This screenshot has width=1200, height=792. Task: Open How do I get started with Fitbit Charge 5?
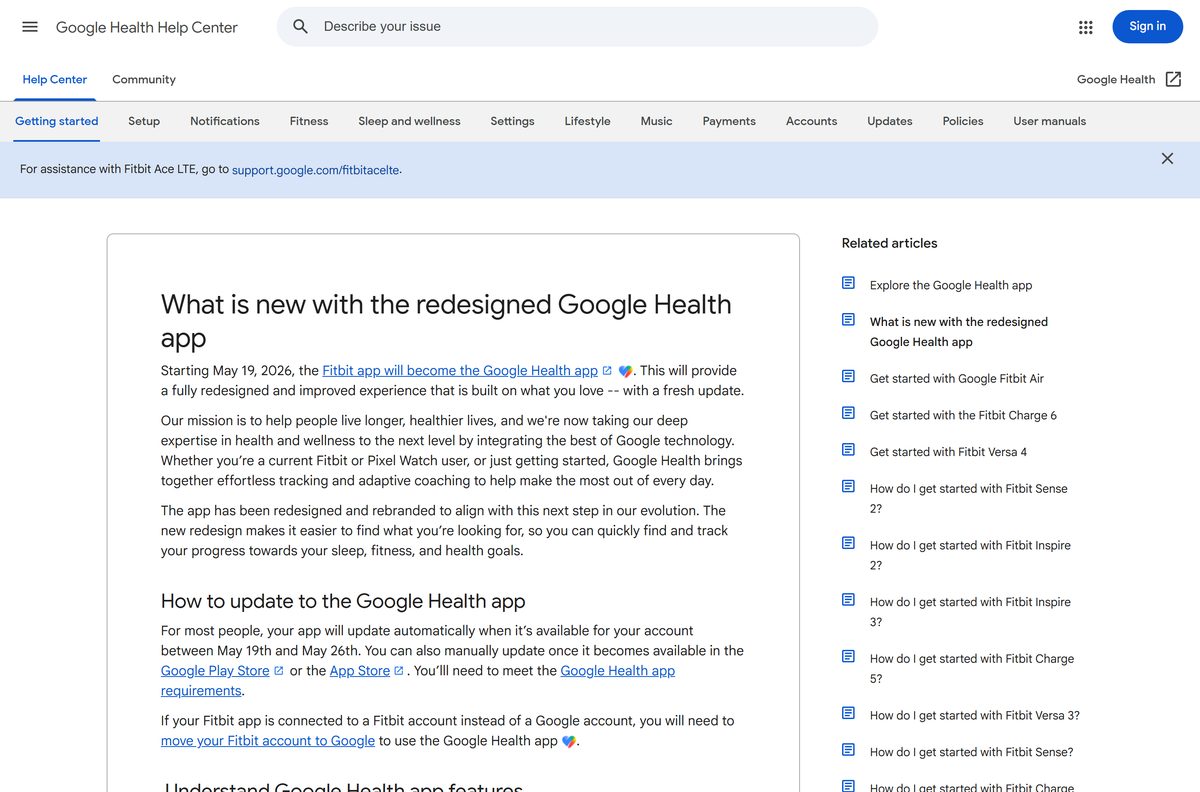(x=972, y=668)
